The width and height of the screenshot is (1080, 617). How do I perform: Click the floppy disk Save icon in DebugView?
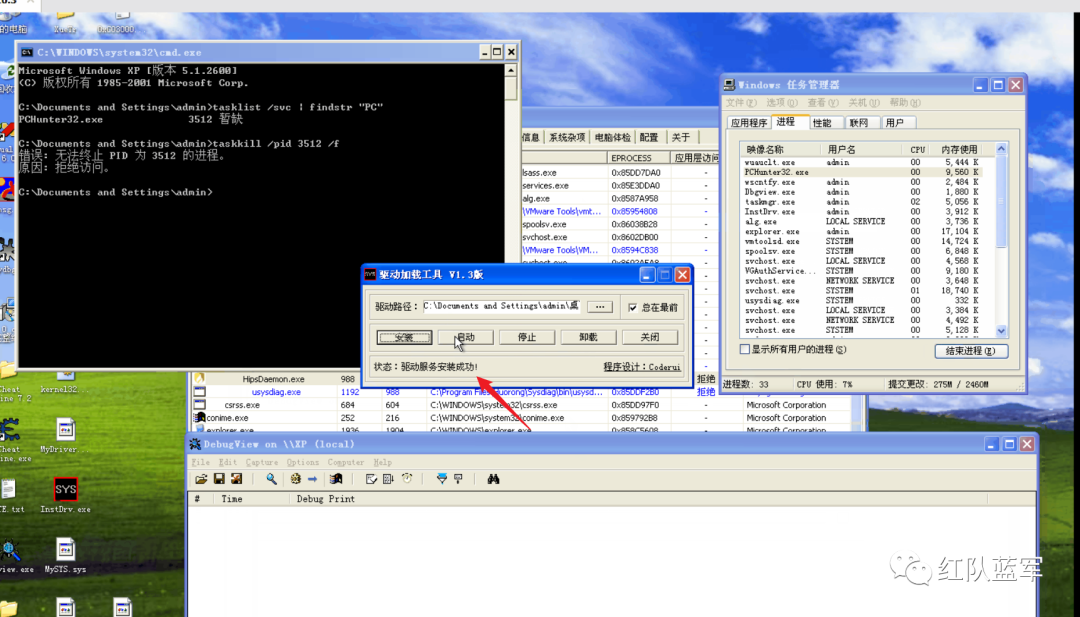[219, 479]
